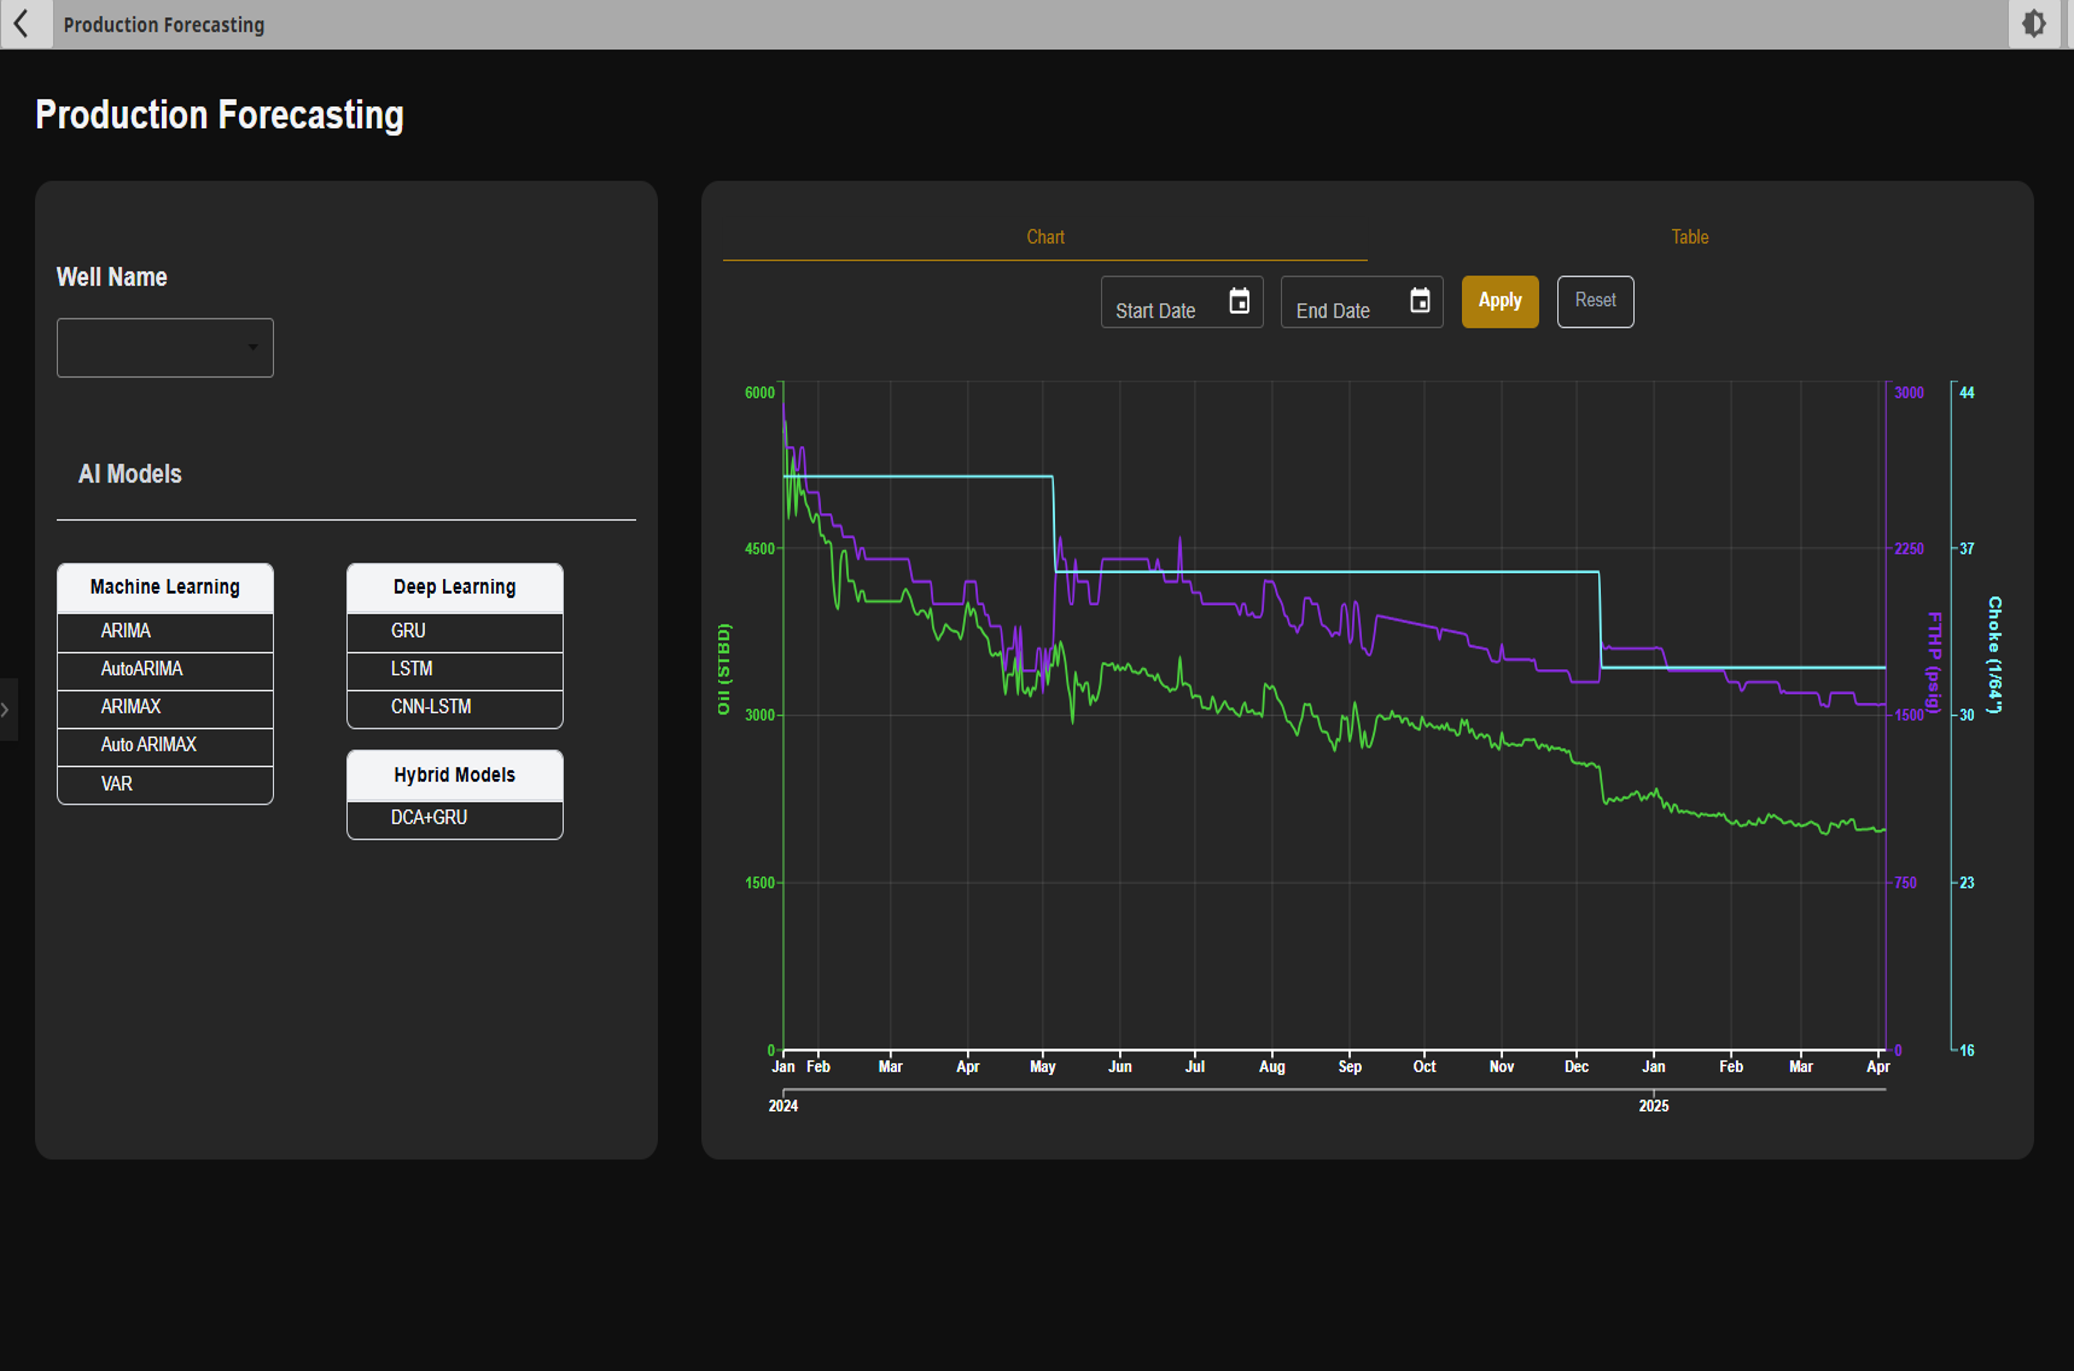
Task: Open the Start Date calendar icon
Action: pyautogui.click(x=1239, y=301)
